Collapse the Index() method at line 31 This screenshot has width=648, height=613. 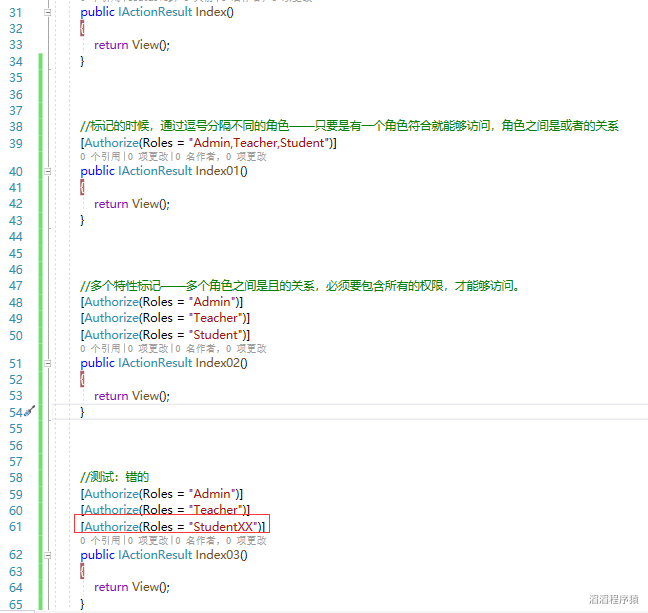click(48, 12)
